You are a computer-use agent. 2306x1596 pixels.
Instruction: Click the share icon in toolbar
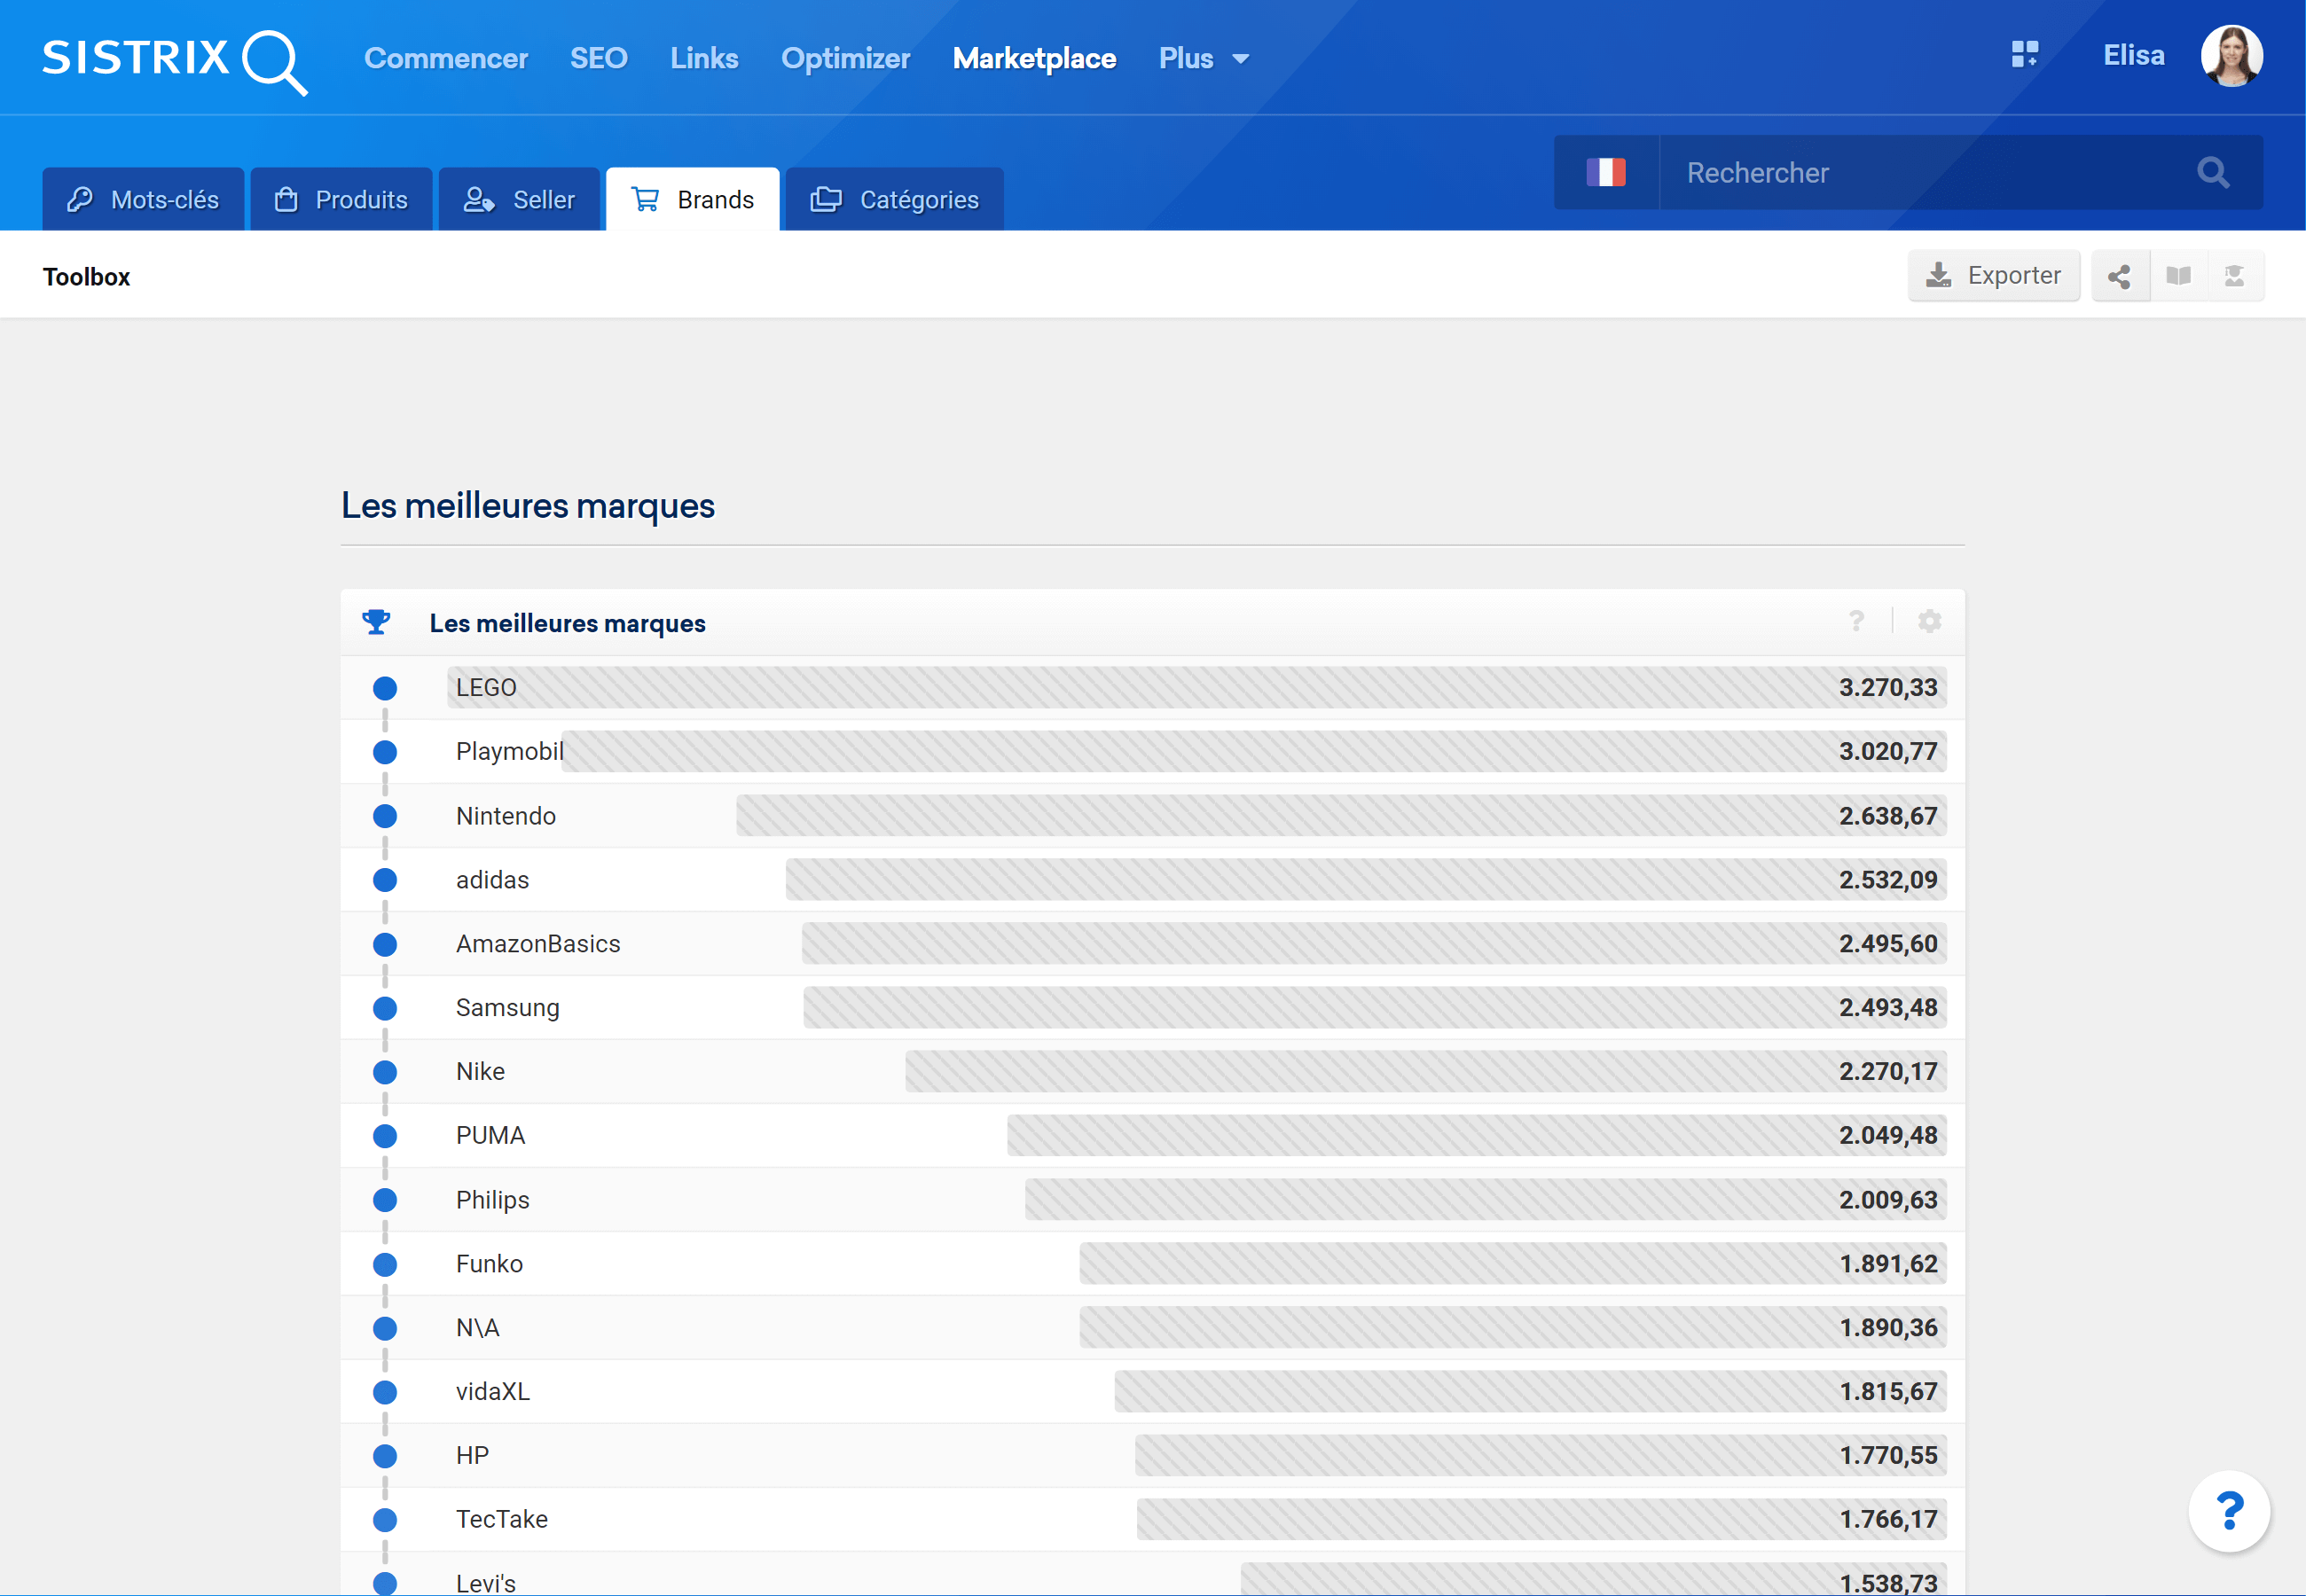[x=2119, y=275]
